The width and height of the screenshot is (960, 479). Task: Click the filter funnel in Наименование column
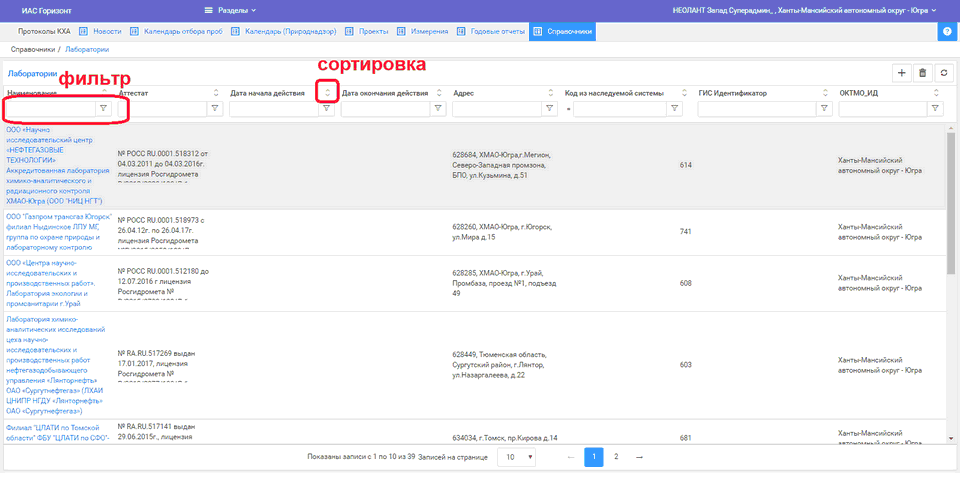[x=103, y=108]
